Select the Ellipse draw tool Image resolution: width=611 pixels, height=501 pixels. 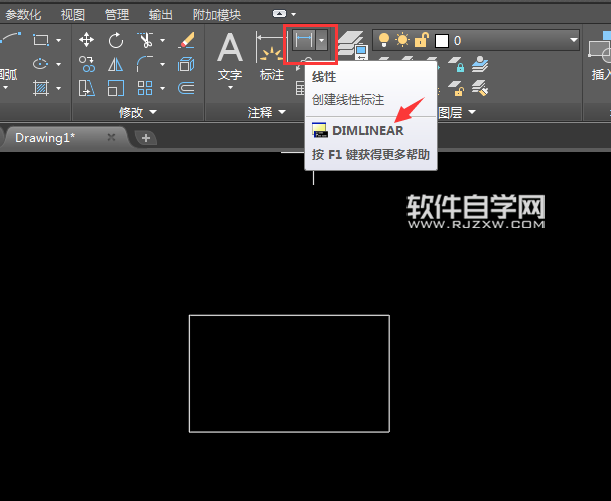point(41,64)
